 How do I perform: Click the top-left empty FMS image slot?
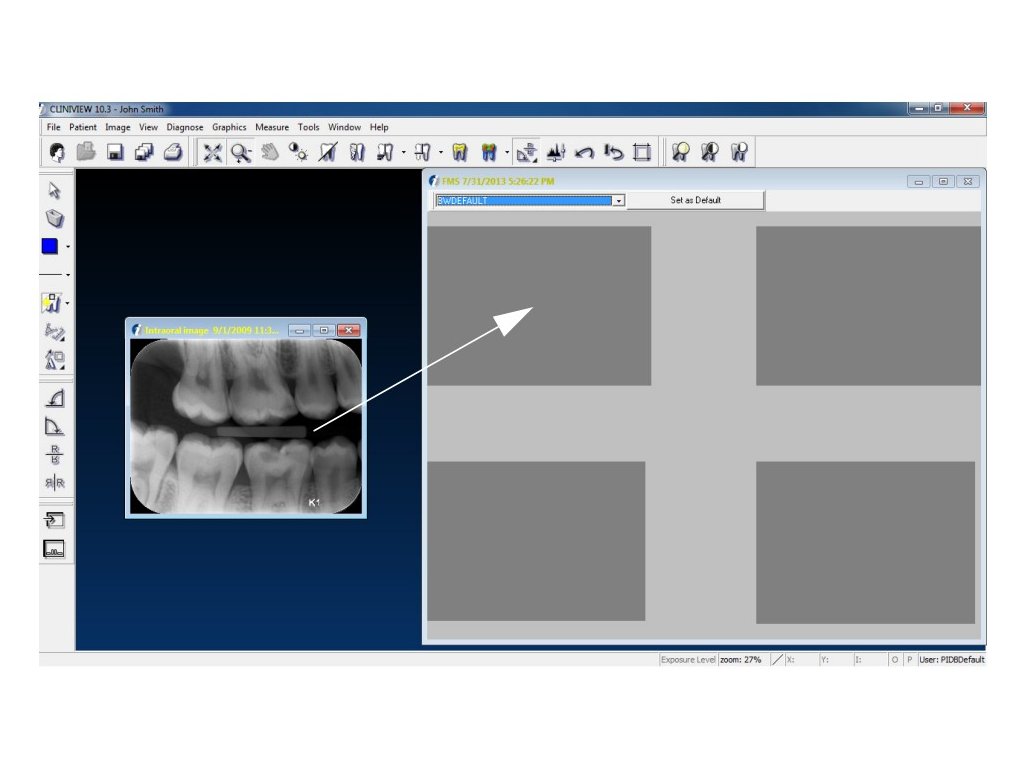[539, 305]
